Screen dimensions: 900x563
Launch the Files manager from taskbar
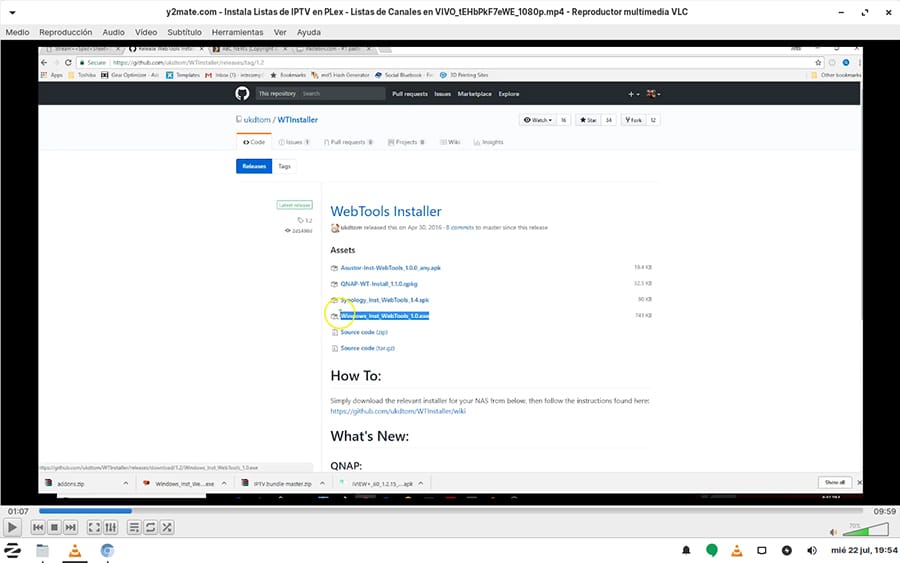[42, 551]
